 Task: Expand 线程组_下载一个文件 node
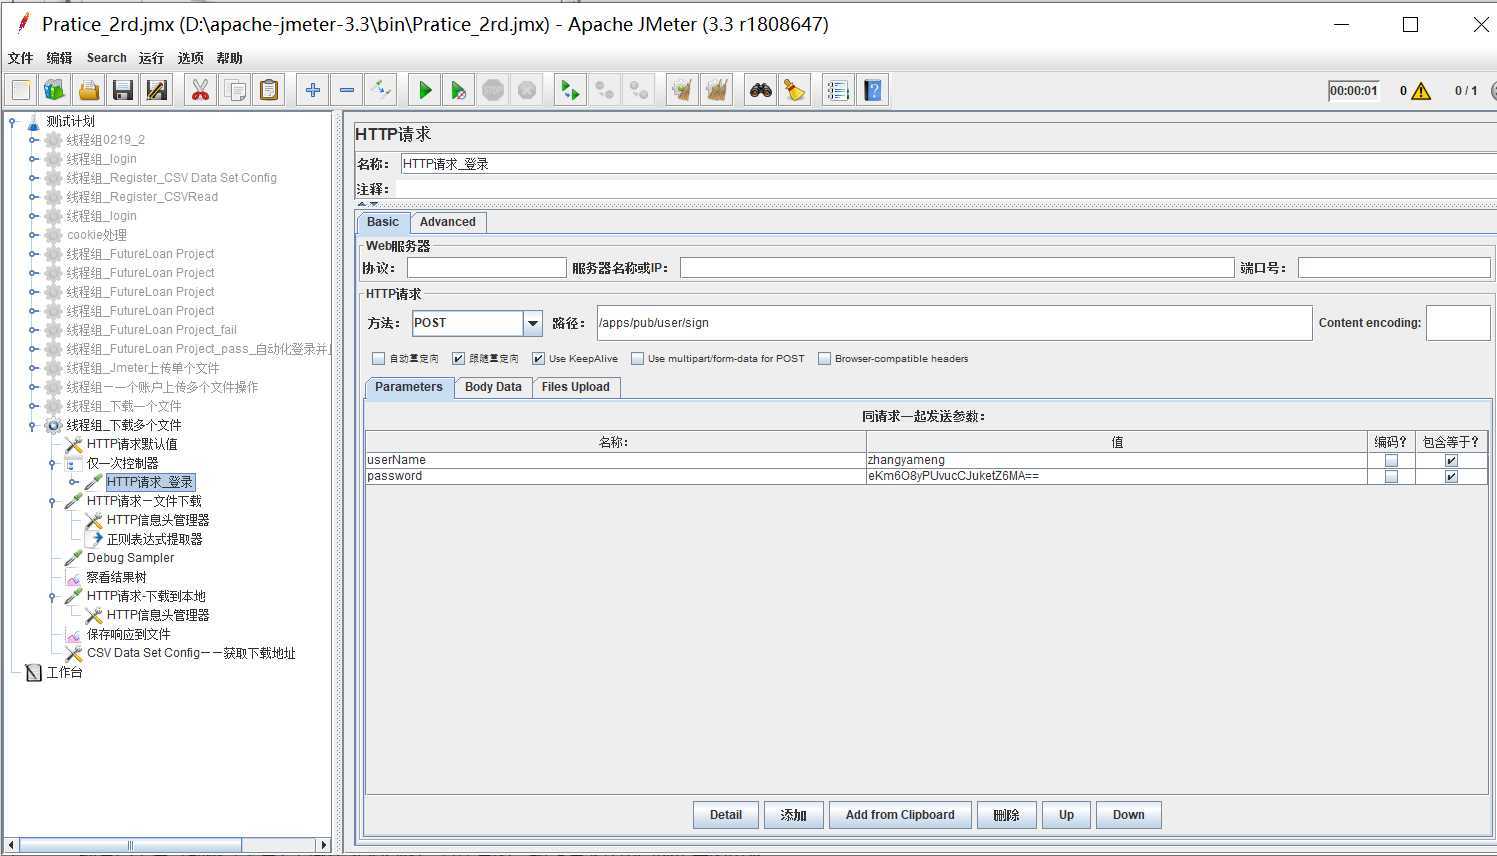33,406
